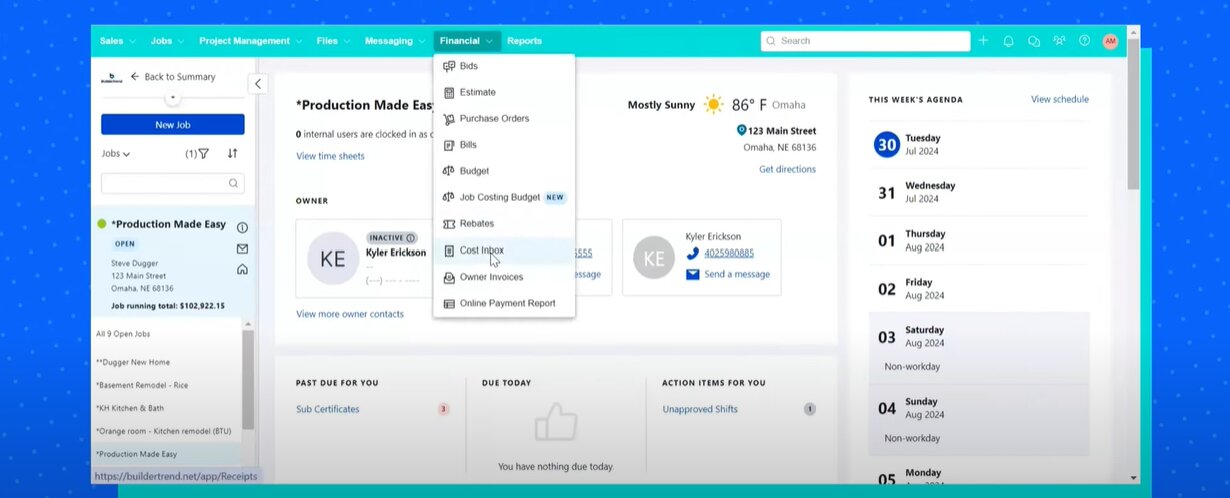Viewport: 1230px width, 498px height.
Task: Open the Sales menu dropdown
Action: pos(117,41)
